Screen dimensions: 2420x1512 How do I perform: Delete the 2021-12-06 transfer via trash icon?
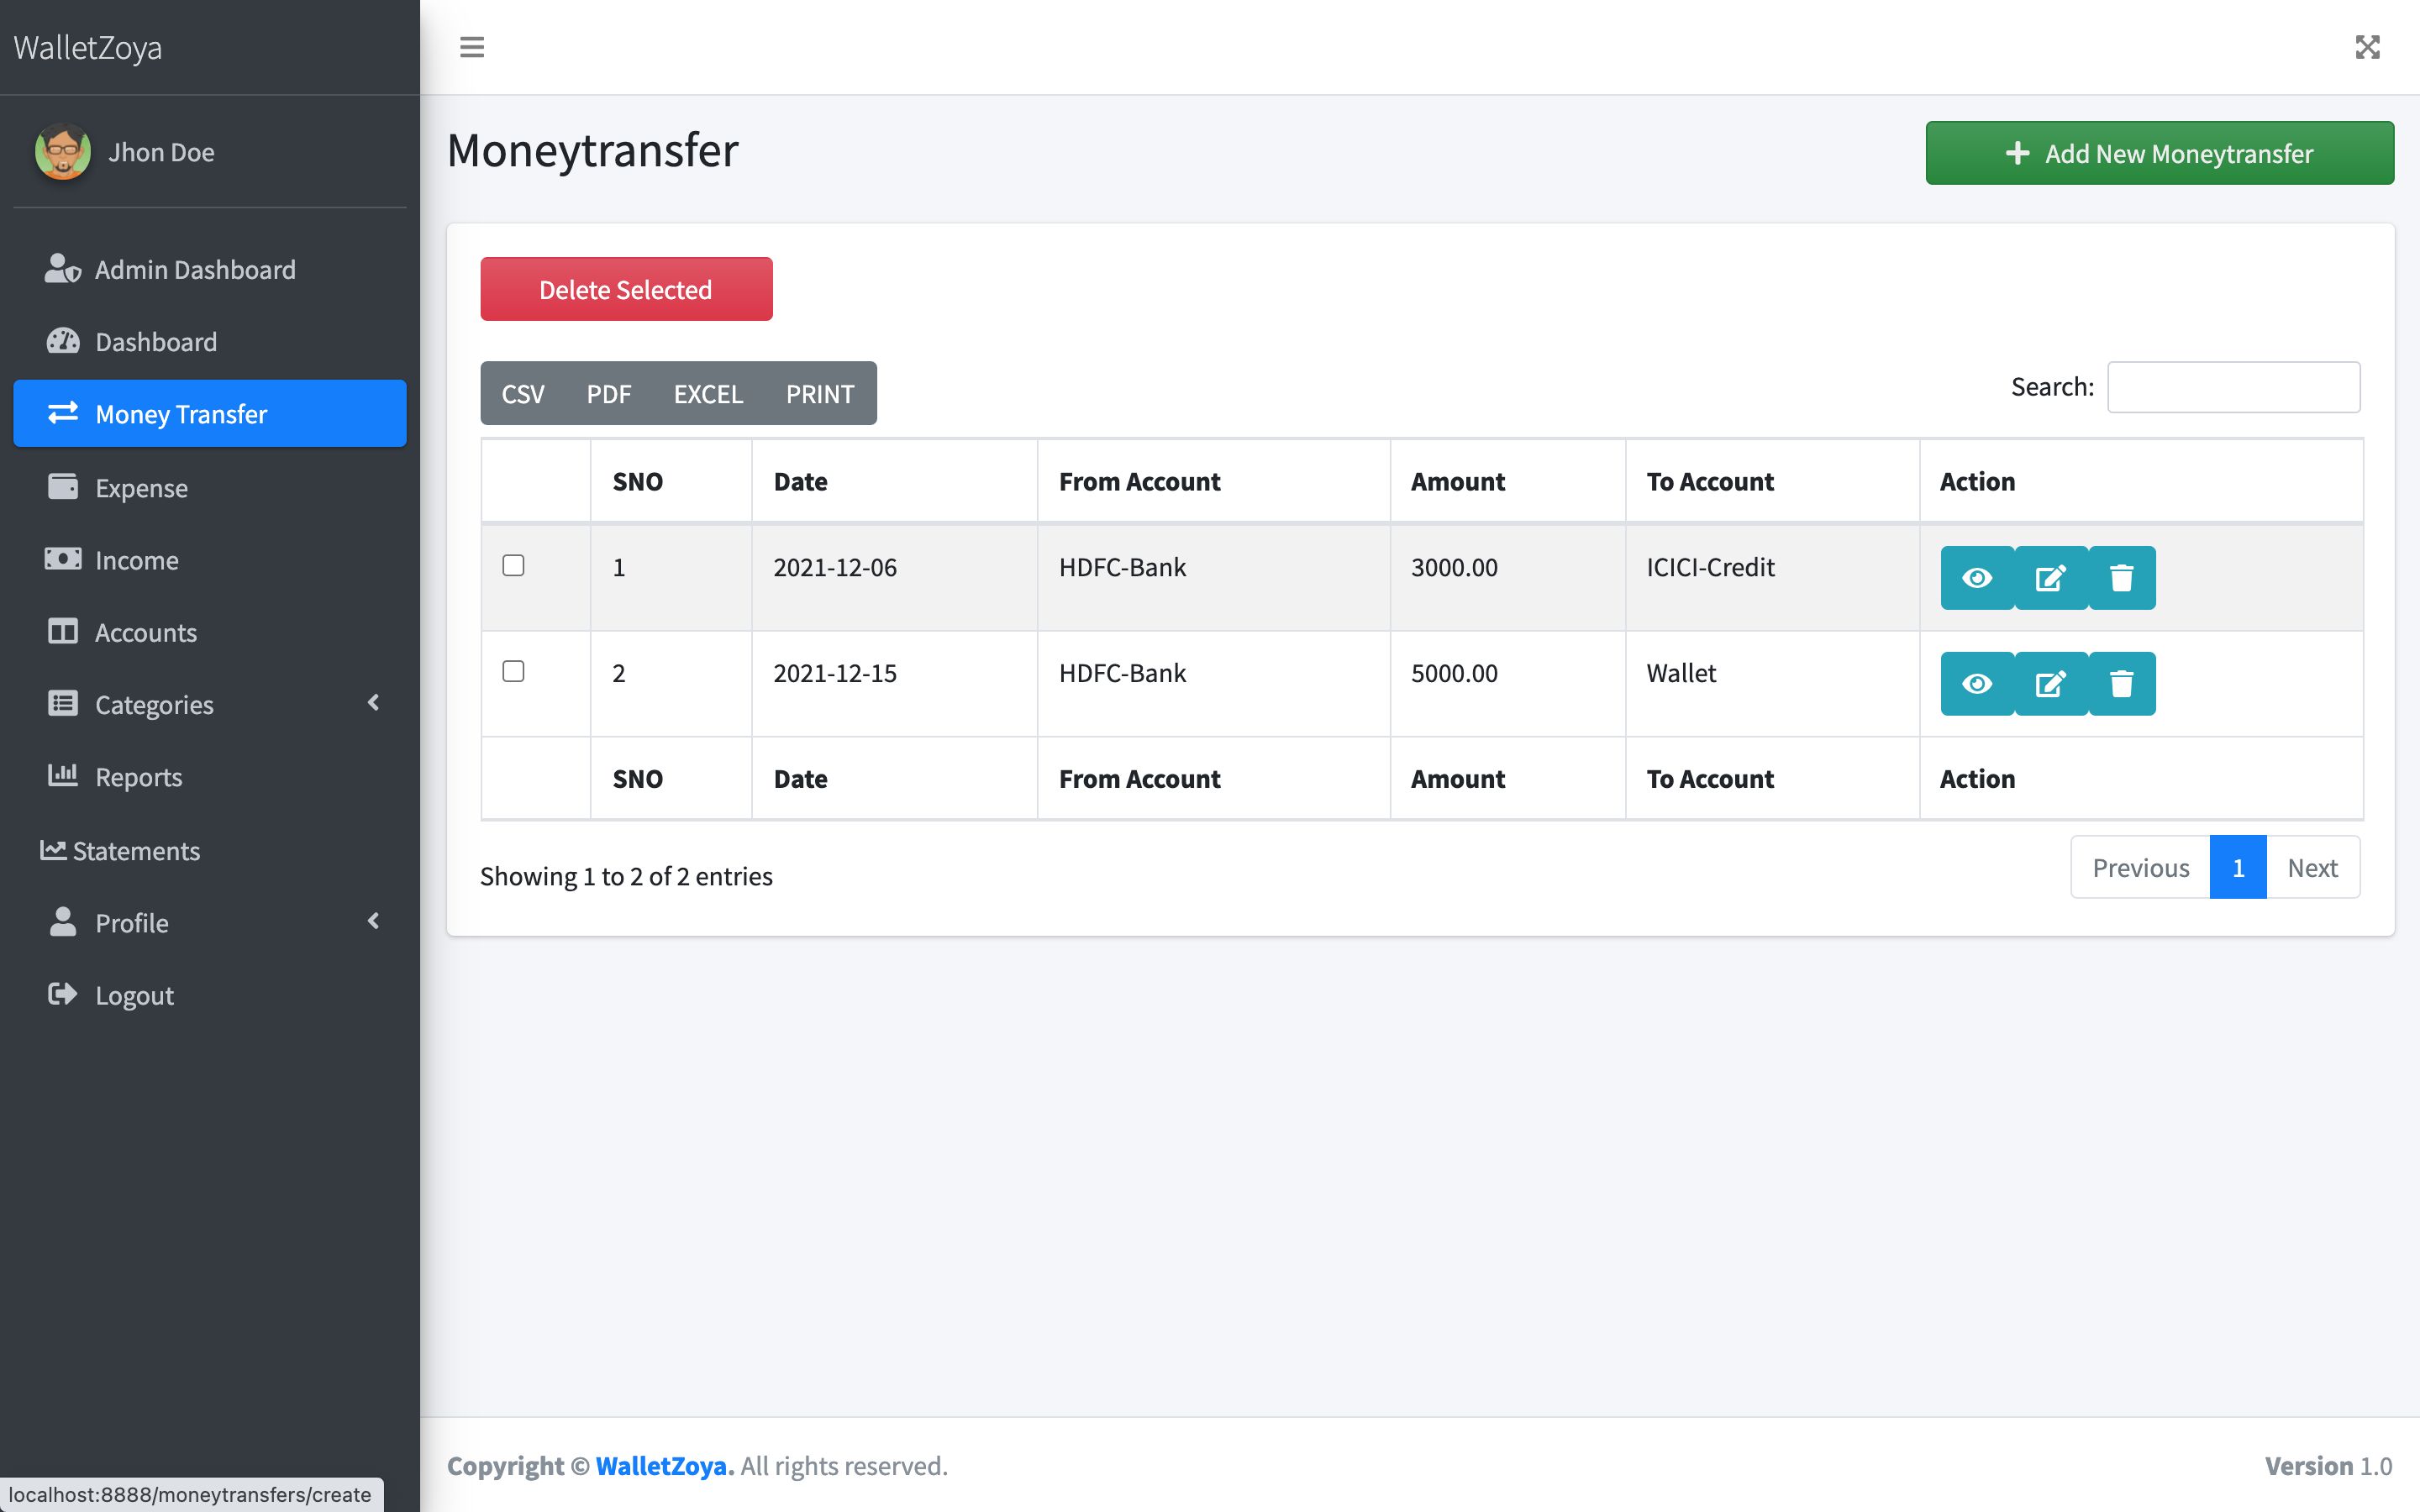[2122, 578]
